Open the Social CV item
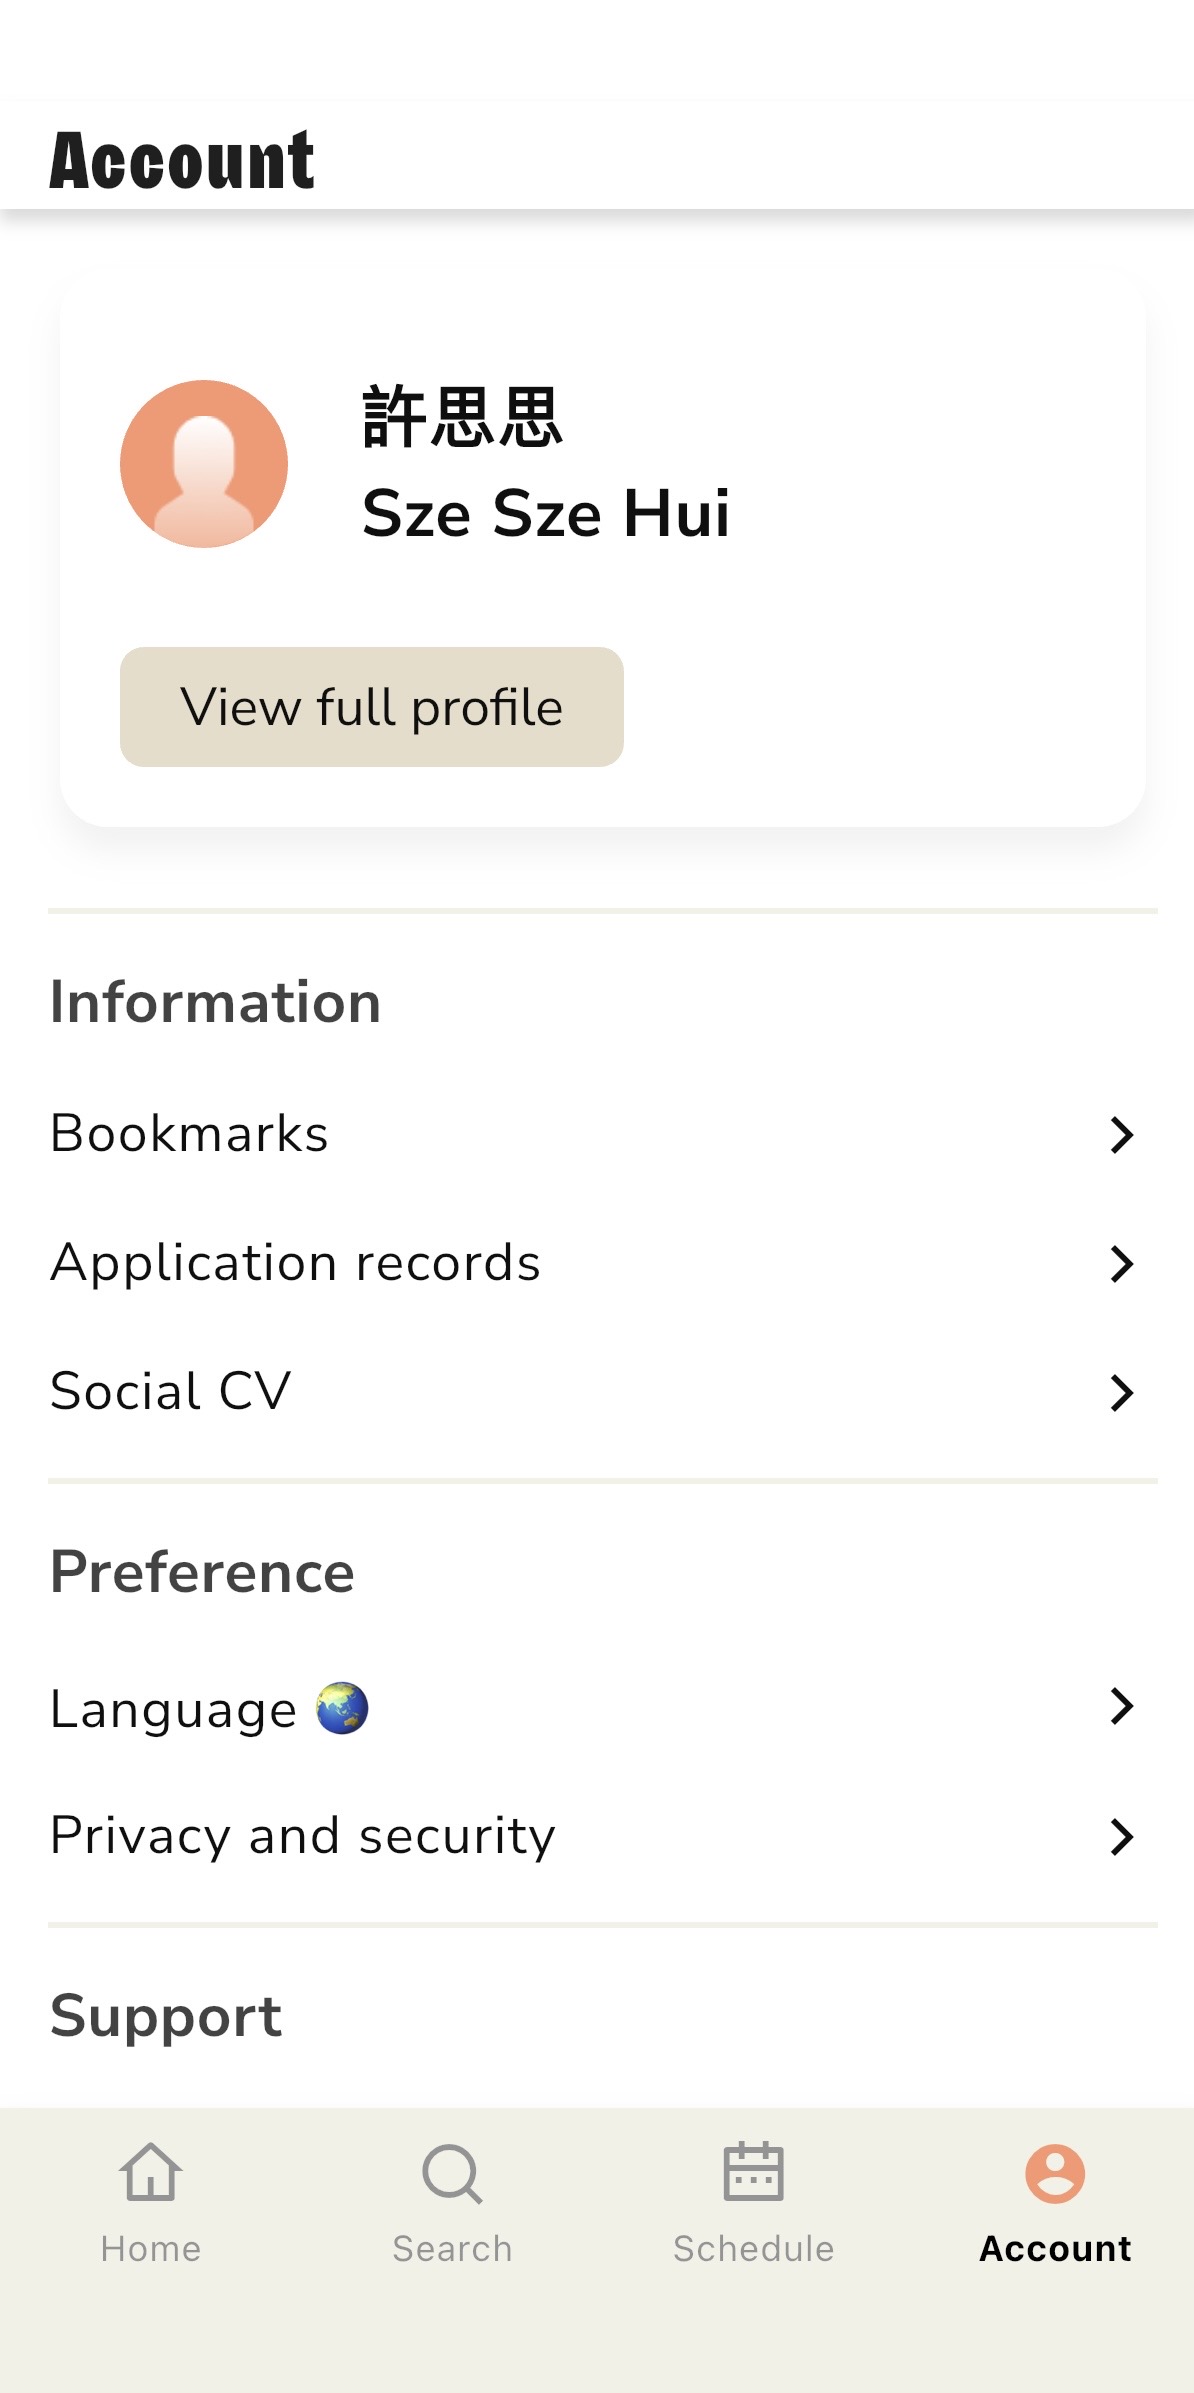 [x=171, y=1391]
